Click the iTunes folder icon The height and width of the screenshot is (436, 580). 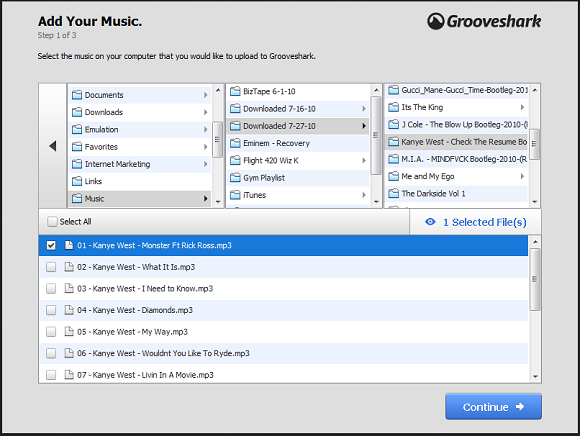[x=235, y=195]
